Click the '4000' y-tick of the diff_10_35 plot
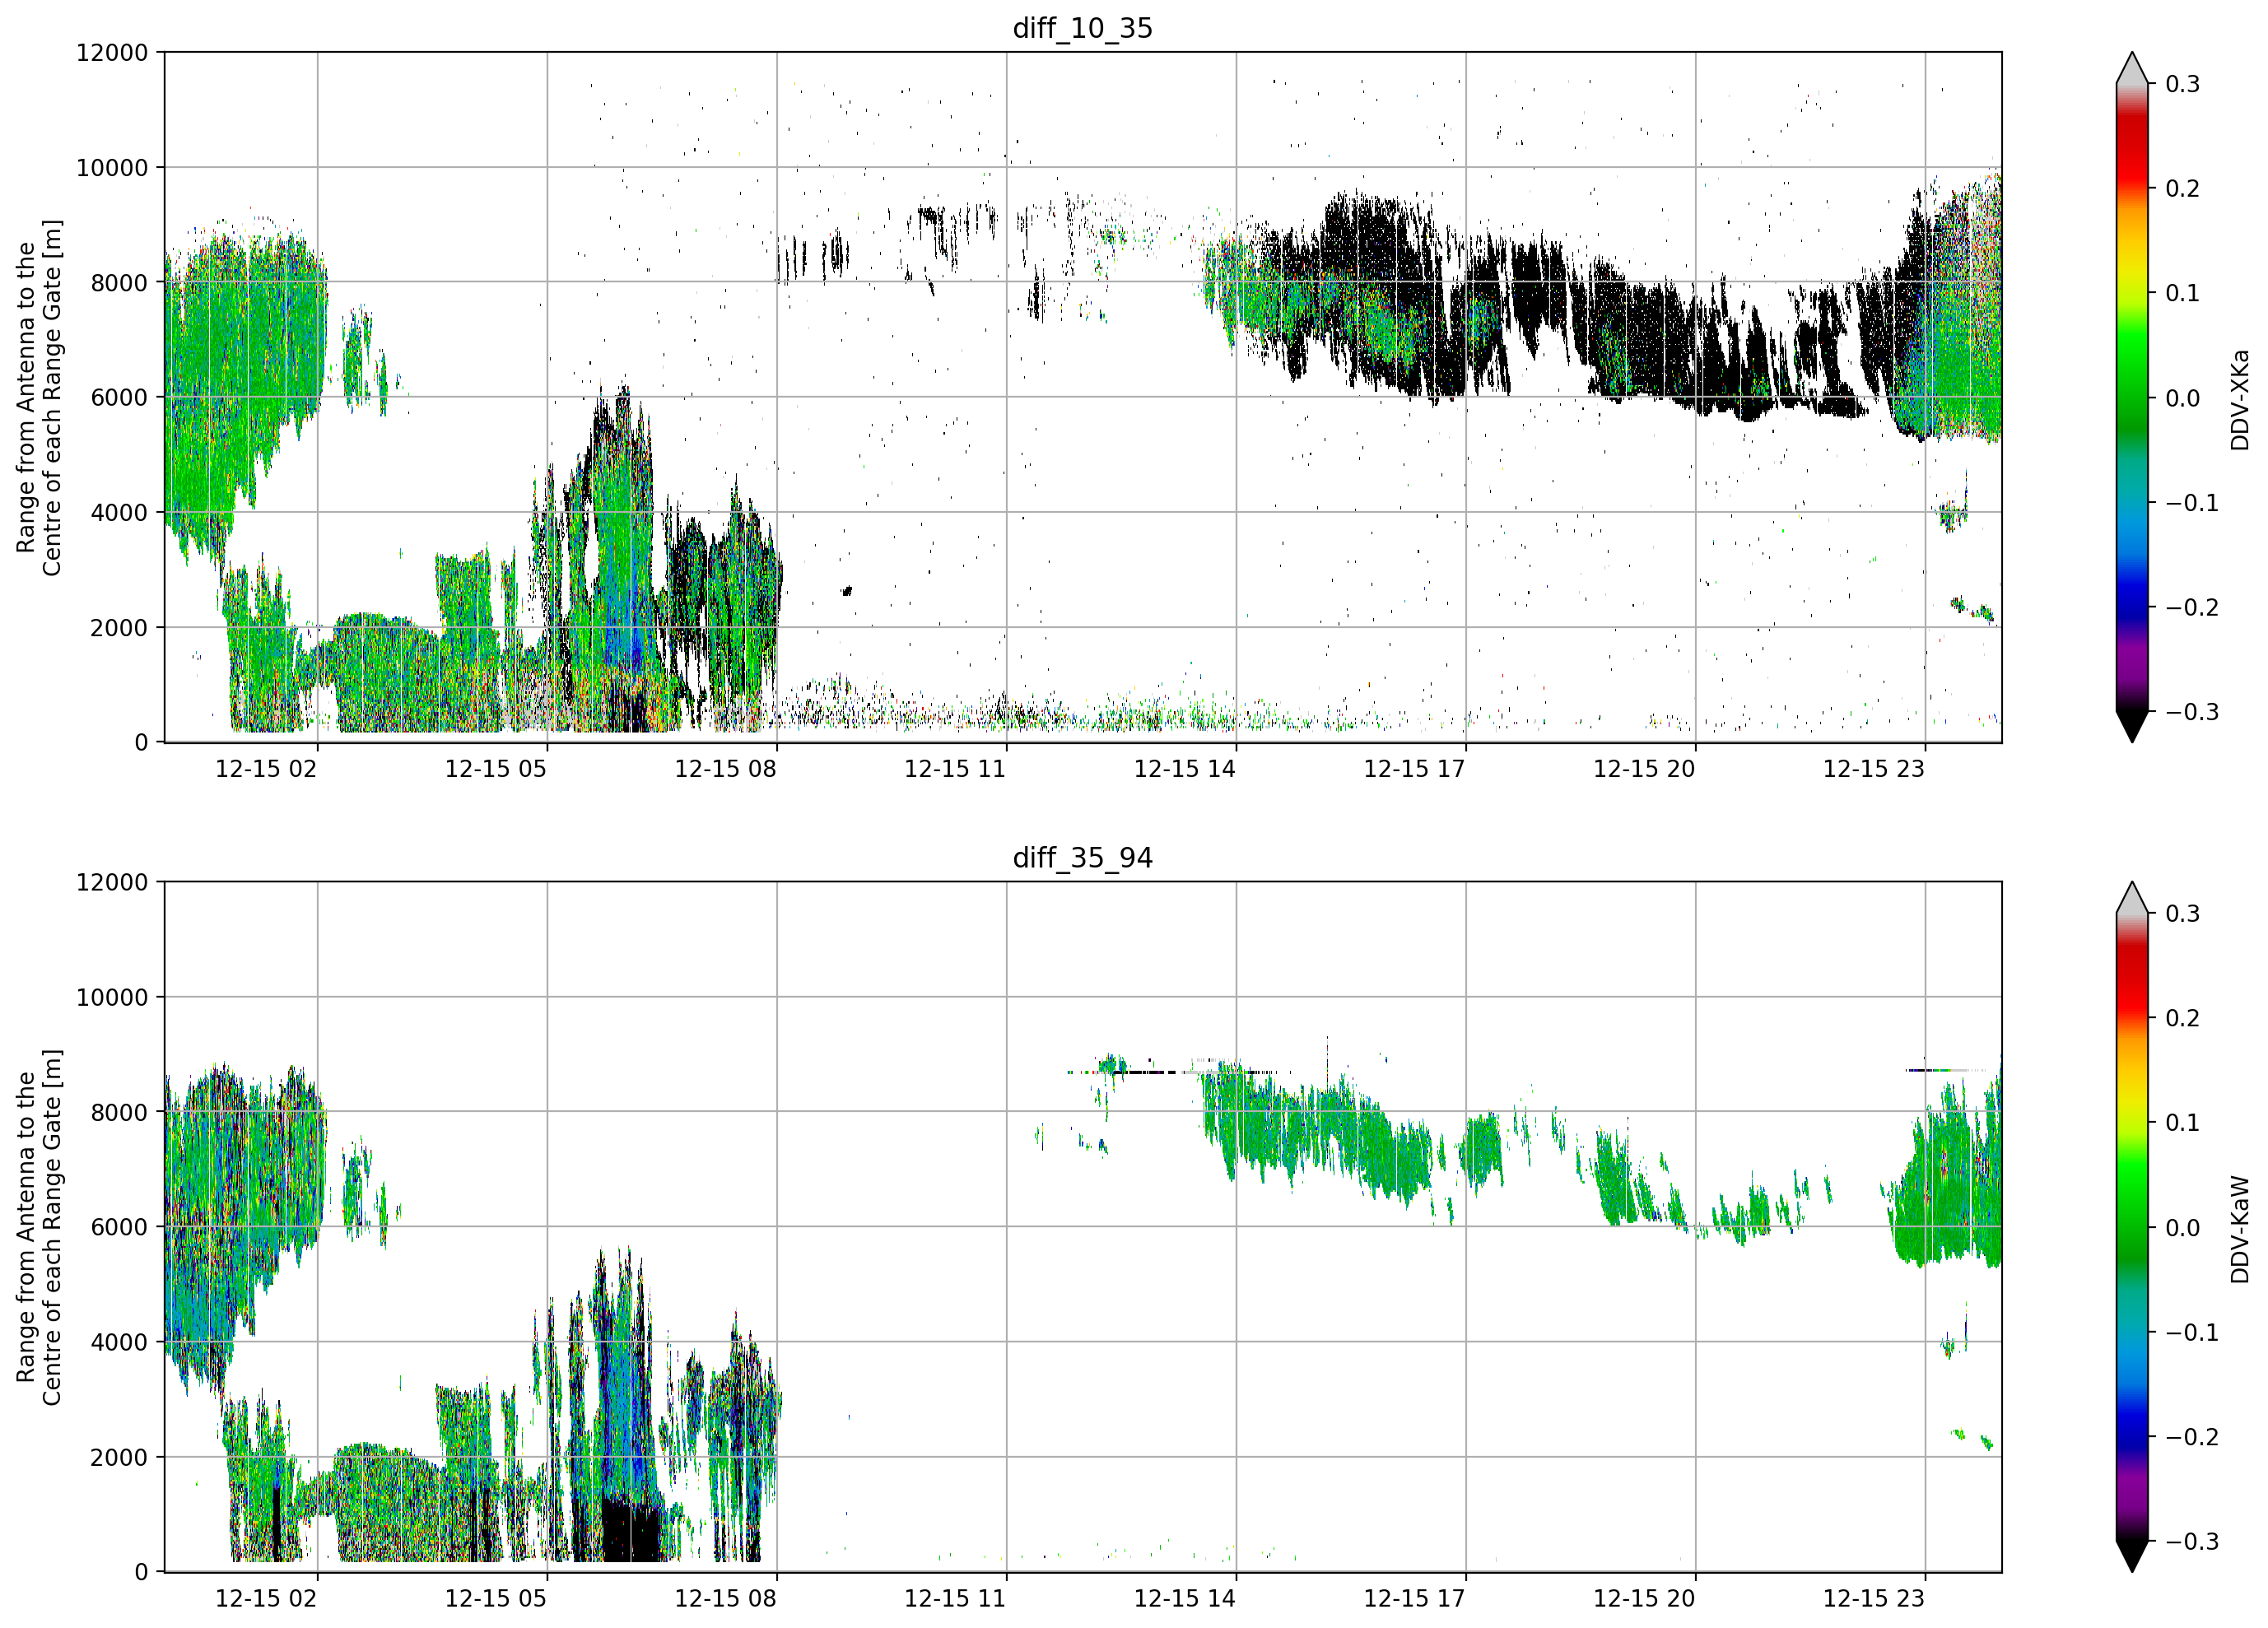Viewport: 2268px width, 1628px height. [119, 513]
